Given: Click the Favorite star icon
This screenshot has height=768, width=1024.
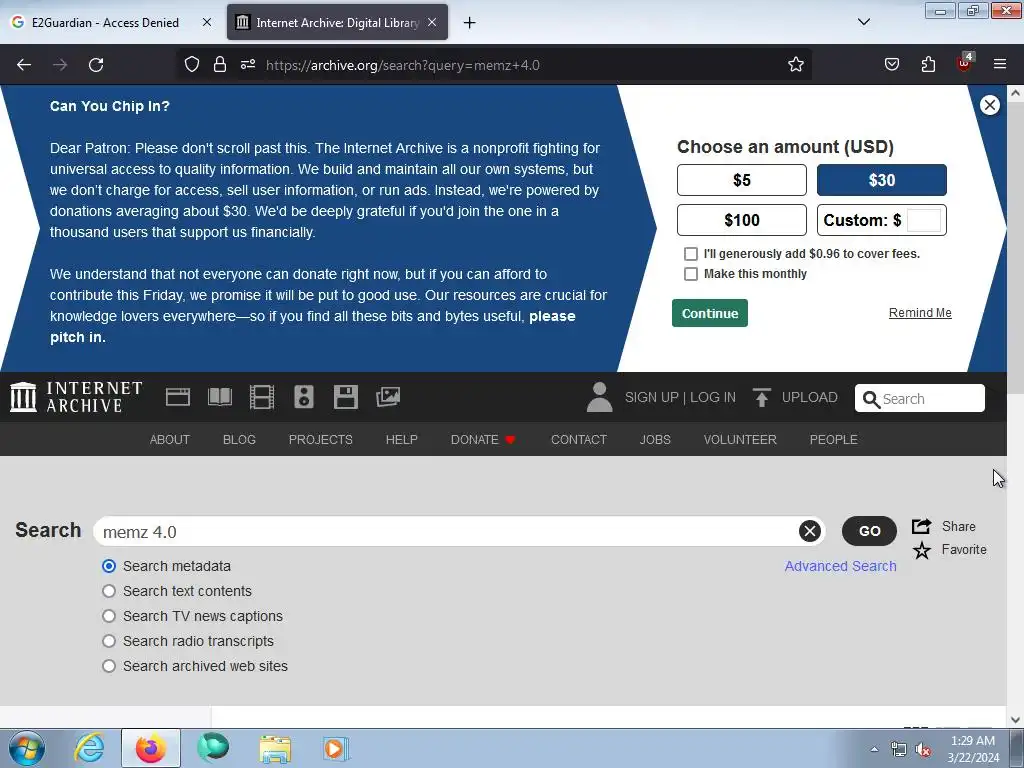Looking at the screenshot, I should [x=921, y=551].
